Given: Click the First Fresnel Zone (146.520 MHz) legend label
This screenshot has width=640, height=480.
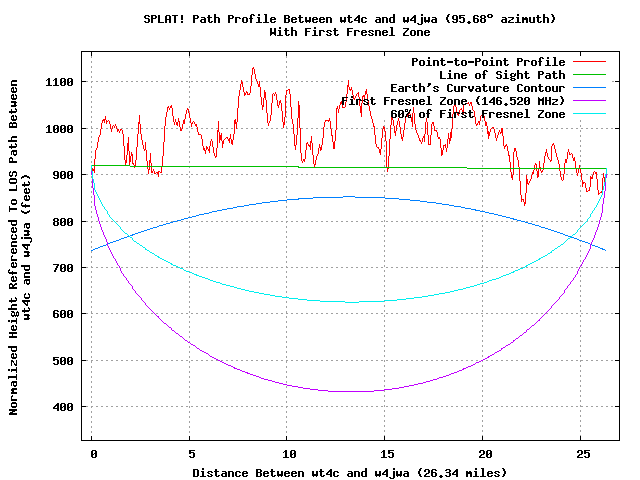Looking at the screenshot, I should [453, 101].
